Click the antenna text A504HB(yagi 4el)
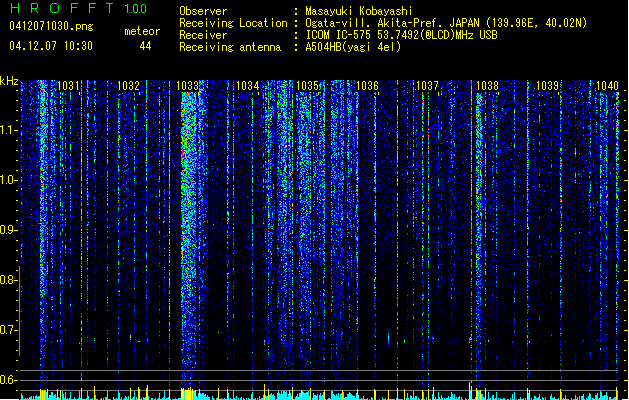 353,47
